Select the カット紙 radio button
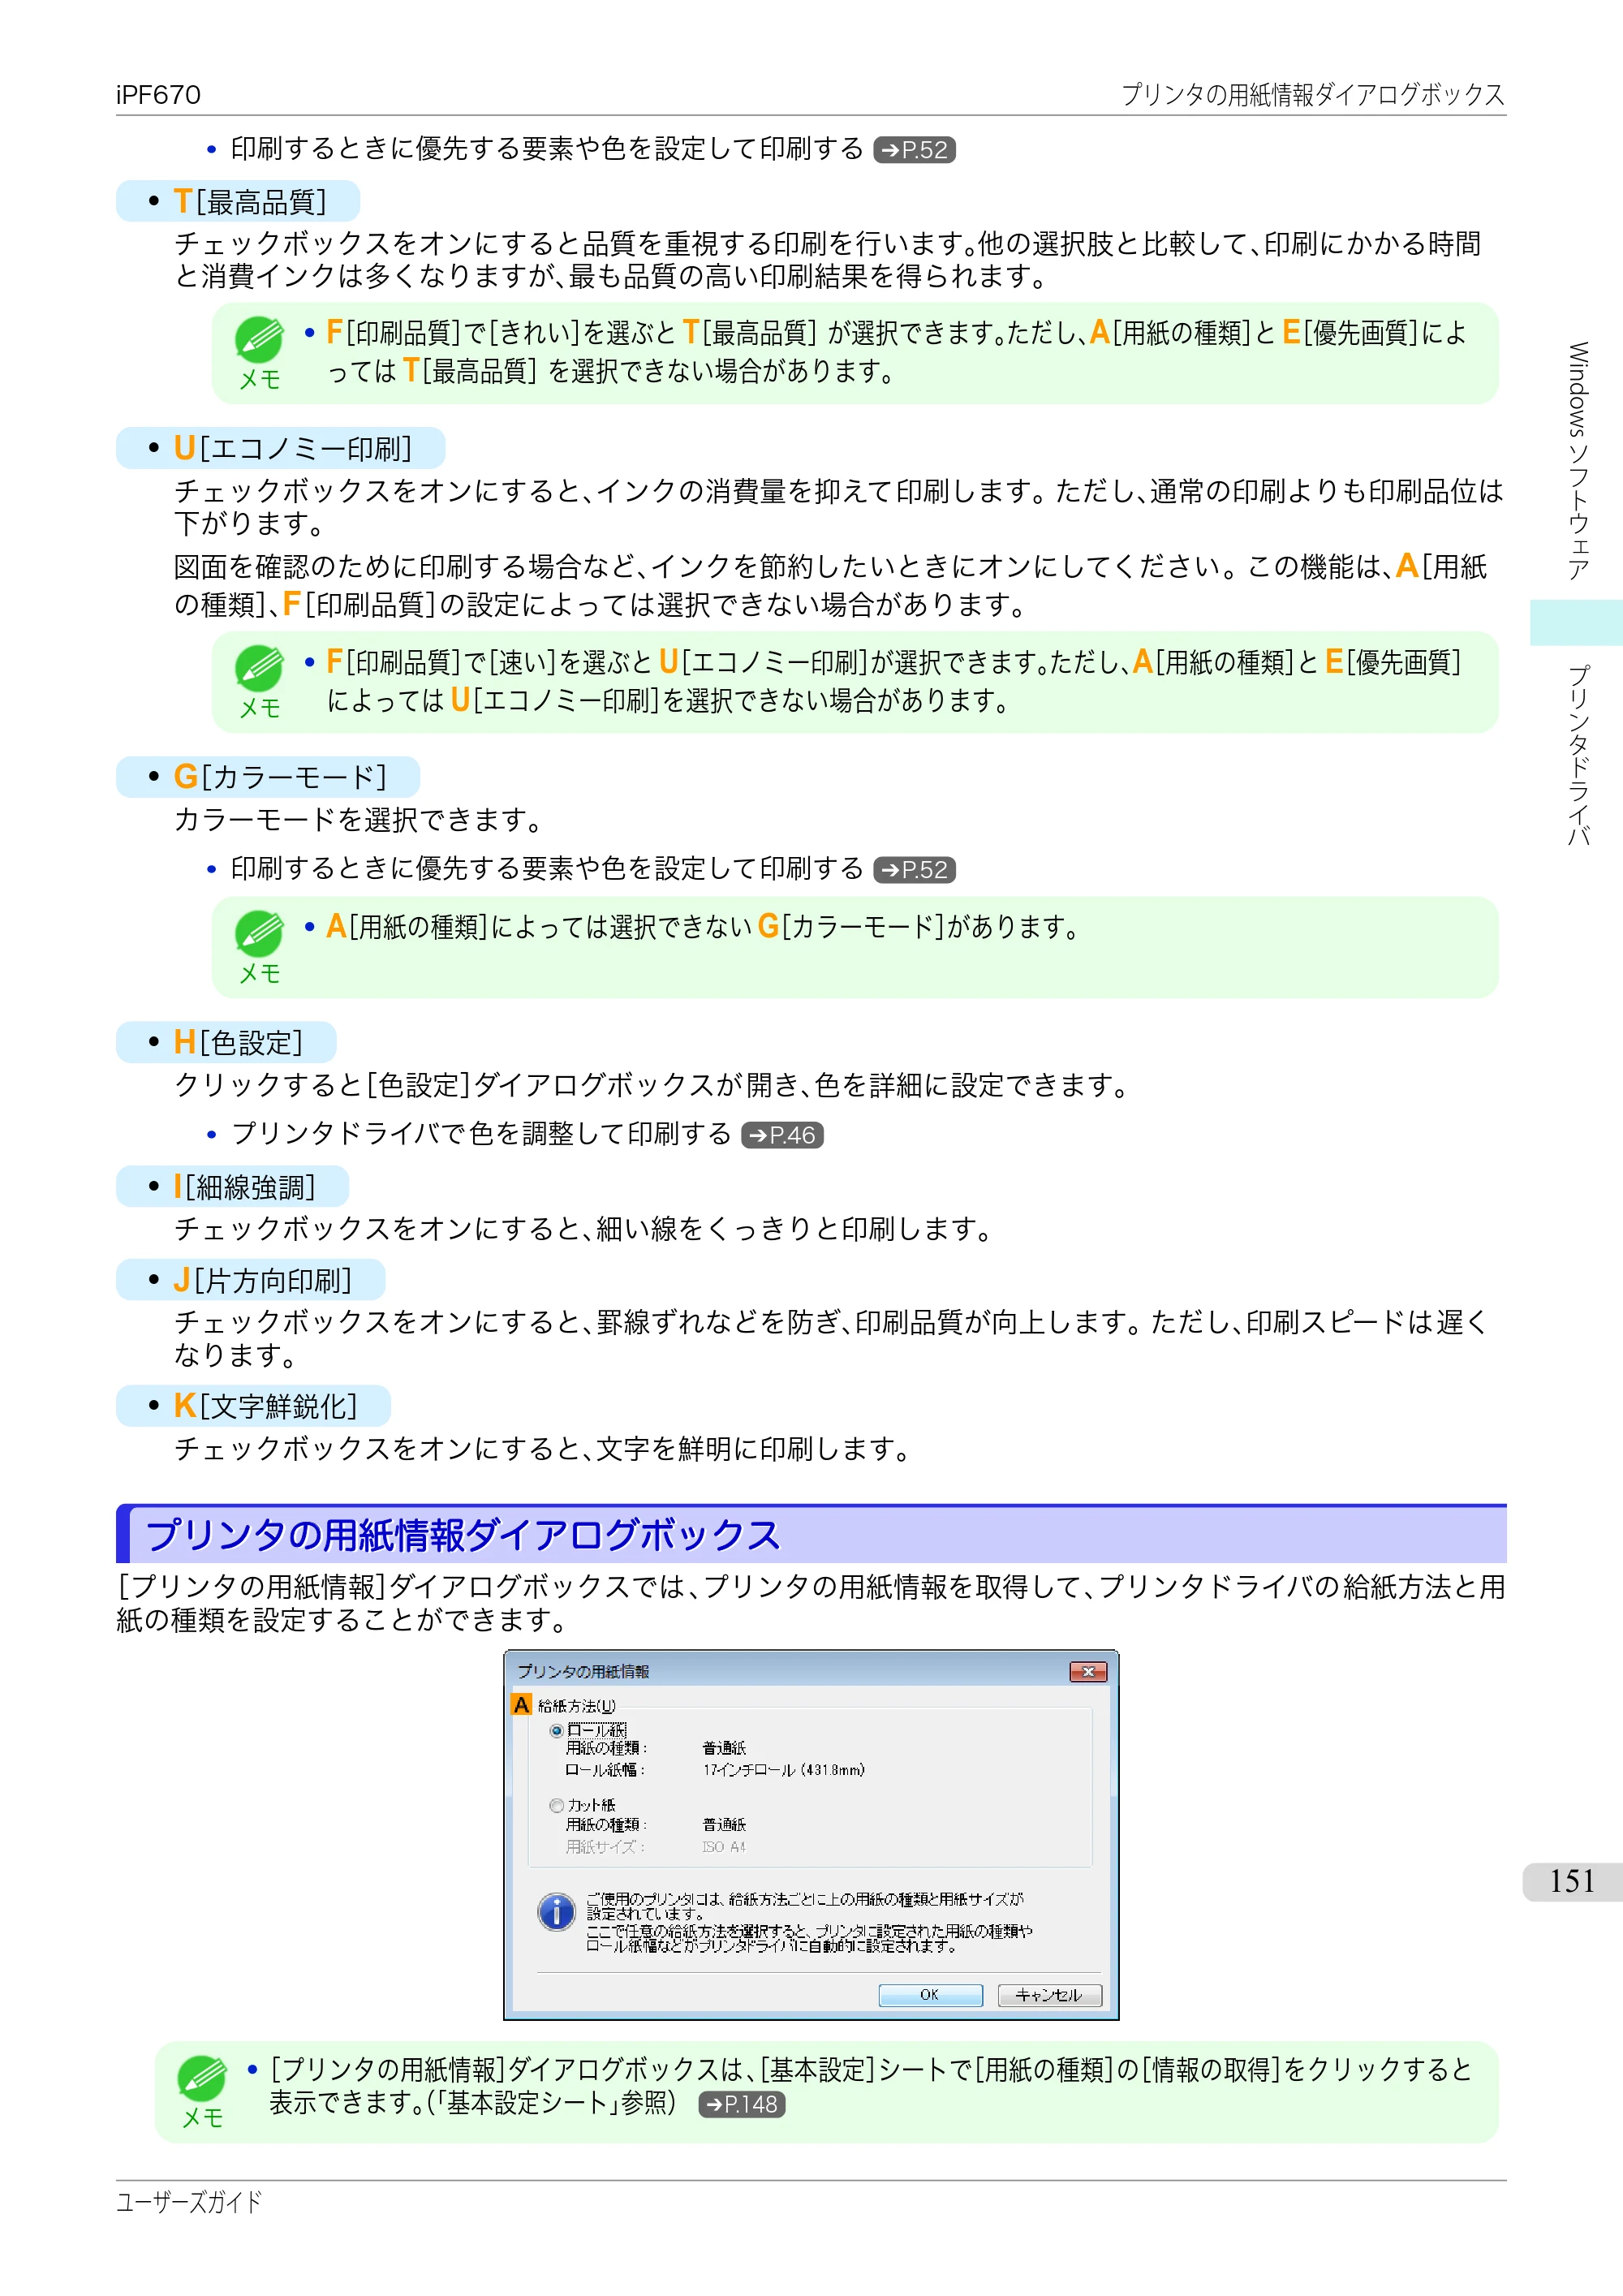Screen dimensions: 1623x2296 (556, 1805)
